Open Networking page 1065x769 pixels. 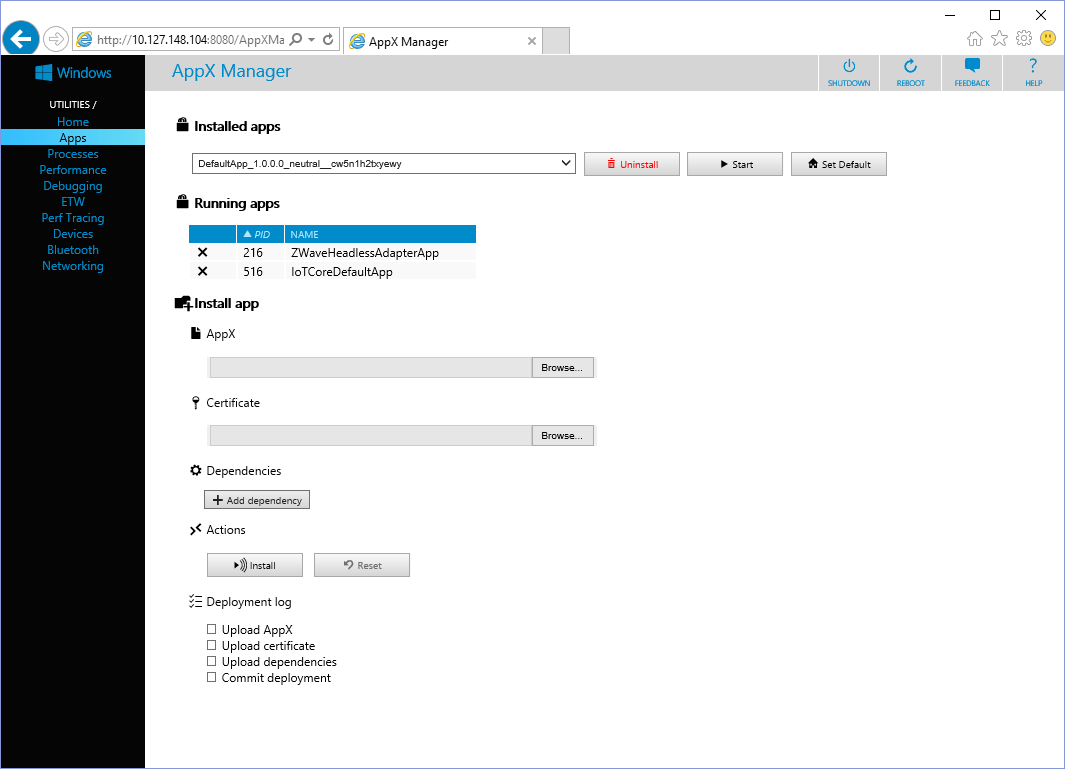point(73,266)
